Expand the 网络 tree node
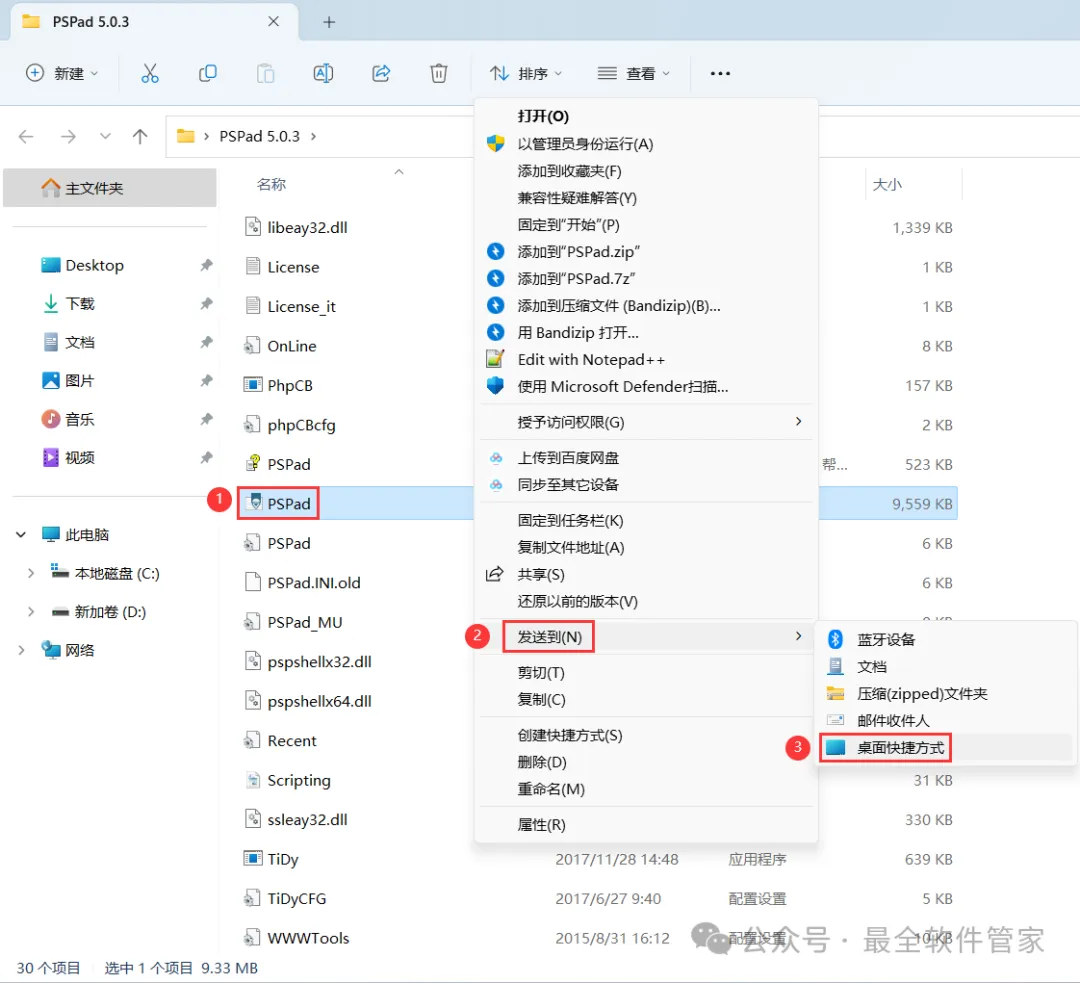This screenshot has height=983, width=1080. coord(21,650)
